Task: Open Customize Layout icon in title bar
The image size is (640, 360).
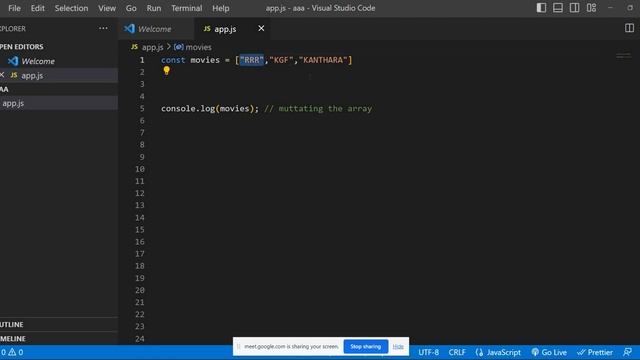Action: 591,8
